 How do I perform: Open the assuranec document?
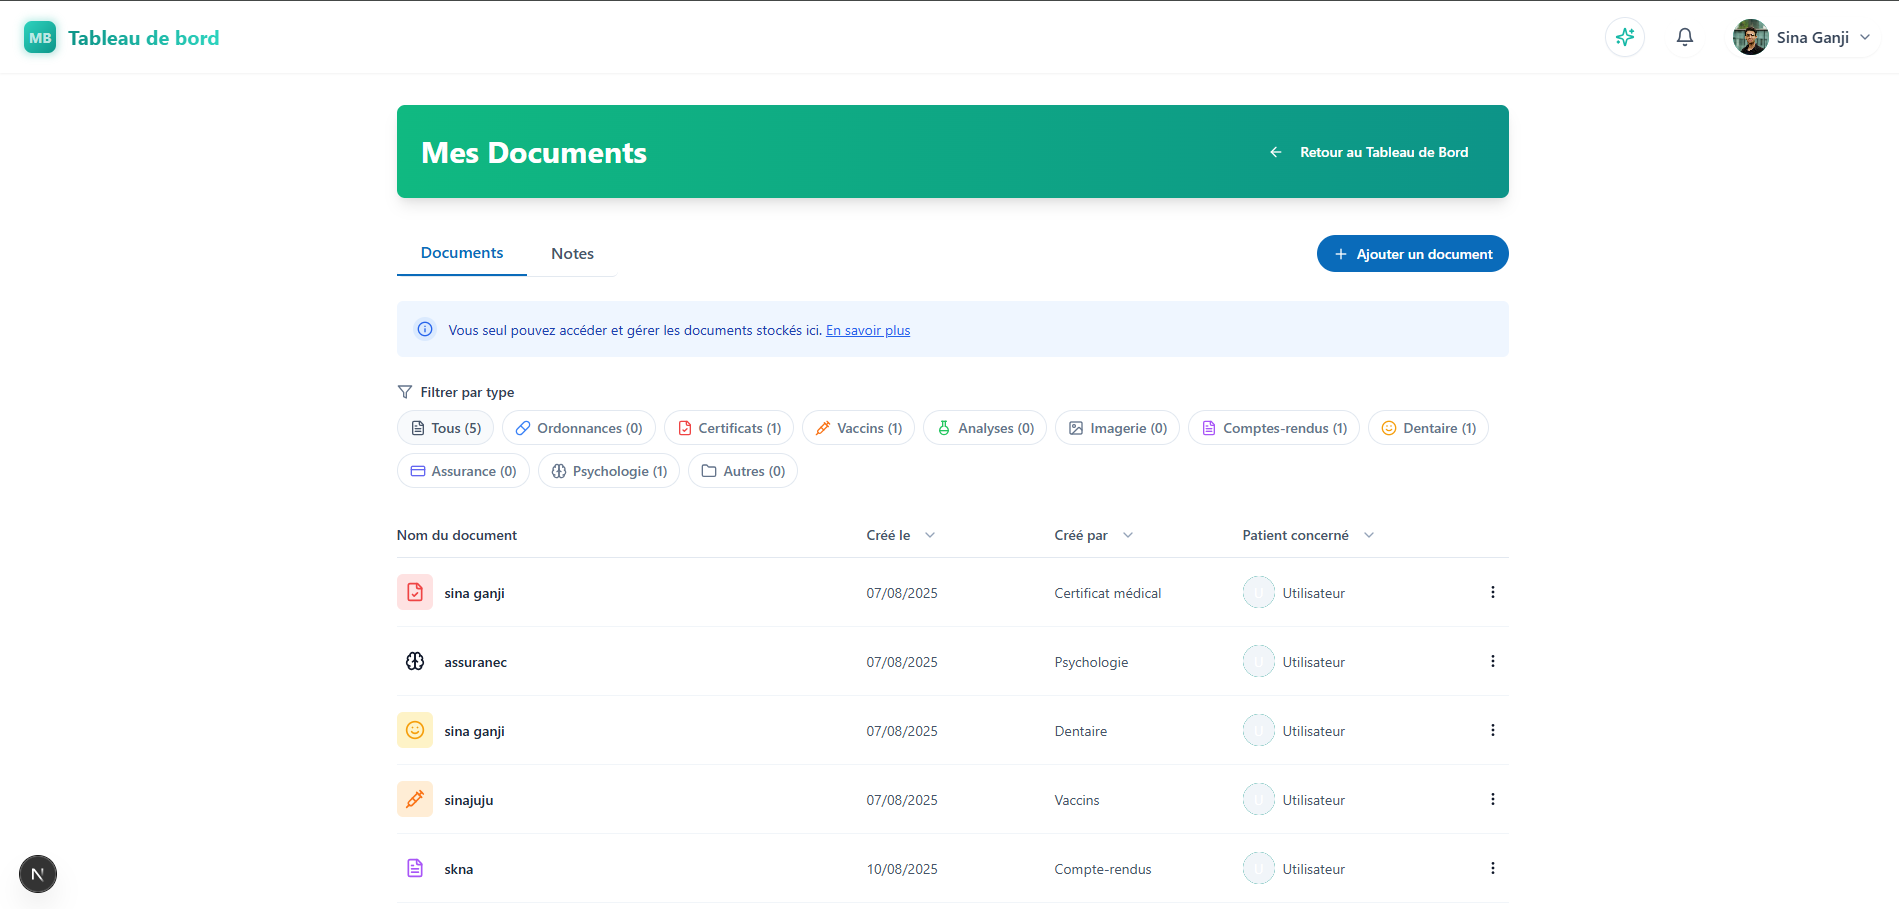[x=476, y=662]
